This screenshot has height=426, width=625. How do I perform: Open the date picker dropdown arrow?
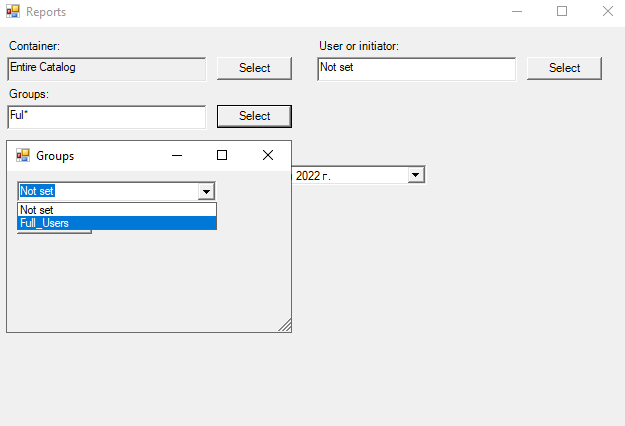[x=416, y=175]
